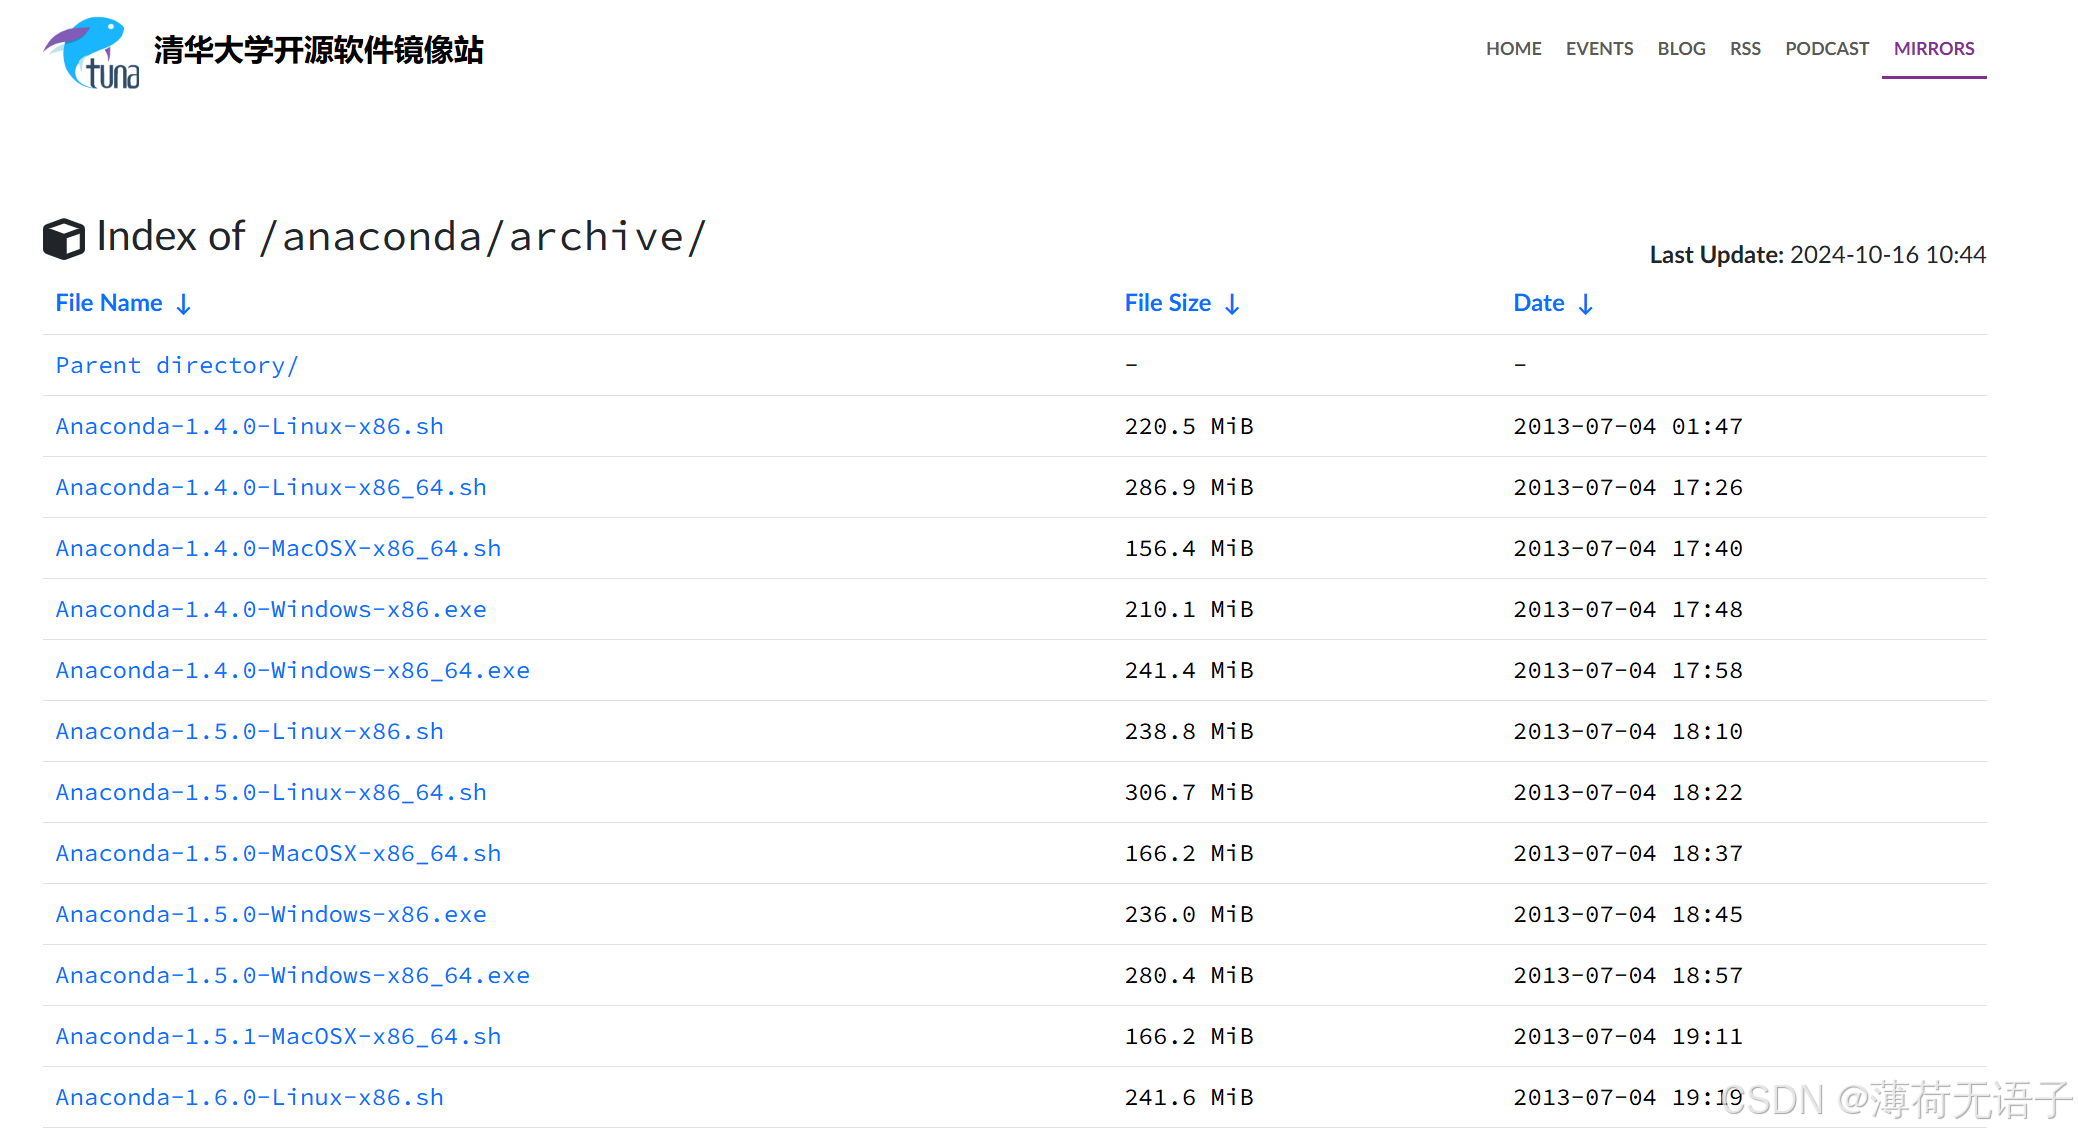Download Anaconda-1.4.0-Windows-x86_64.exe
2078x1134 pixels.
tap(293, 671)
